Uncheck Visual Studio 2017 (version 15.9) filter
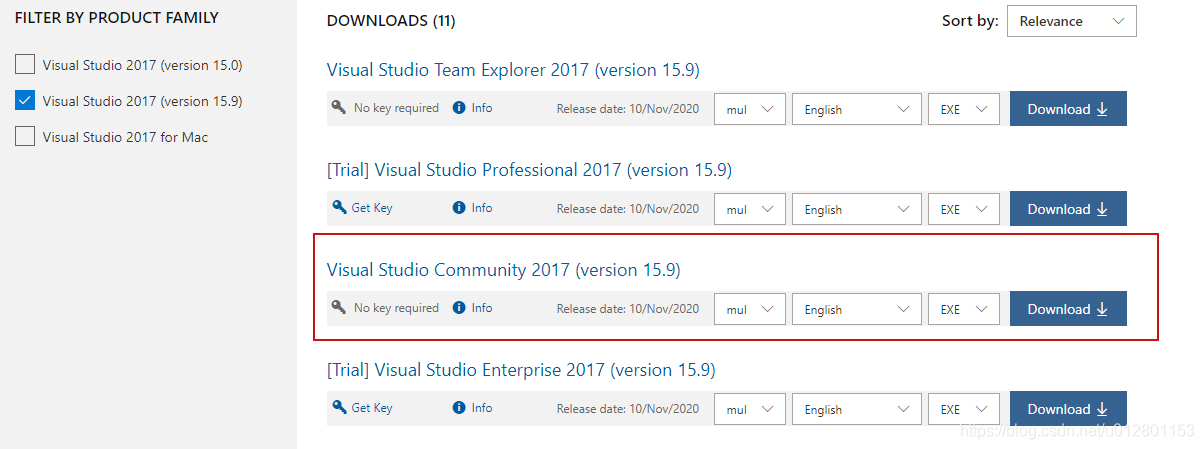The height and width of the screenshot is (449, 1204). 25,101
